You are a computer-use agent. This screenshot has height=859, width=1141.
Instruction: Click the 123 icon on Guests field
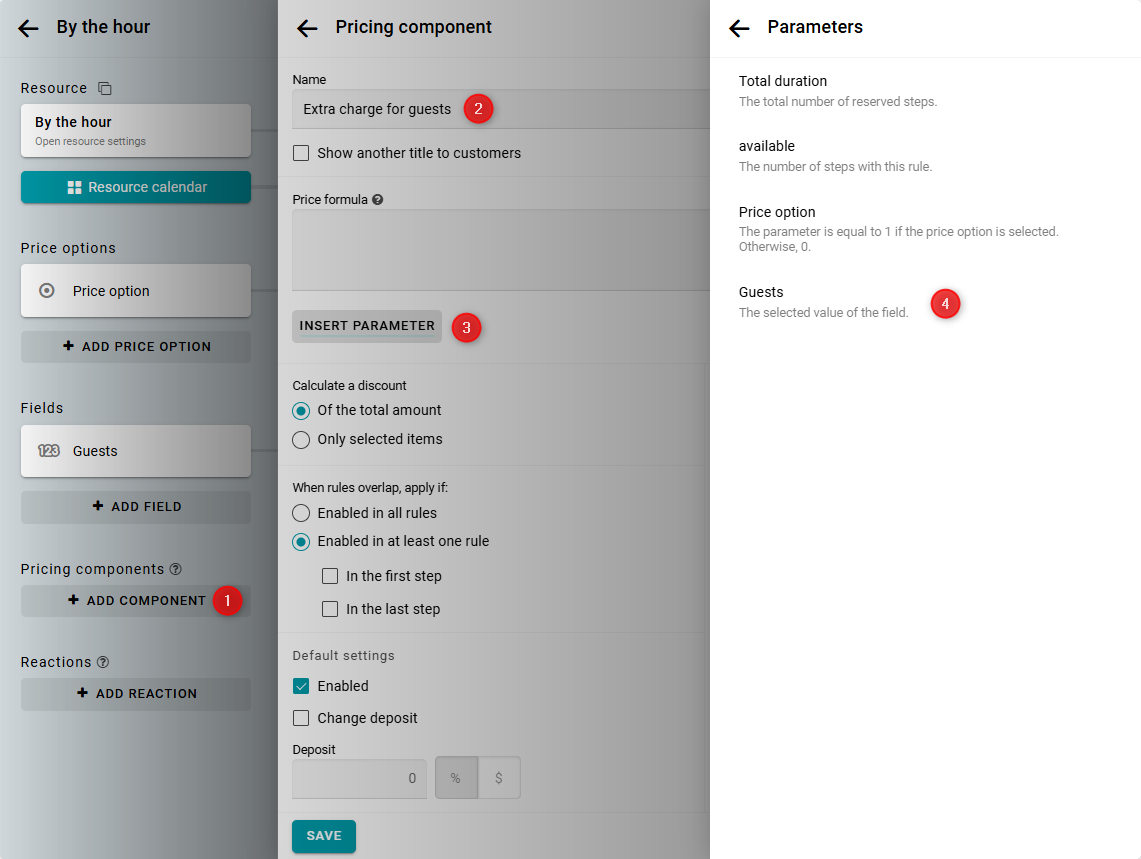(48, 451)
